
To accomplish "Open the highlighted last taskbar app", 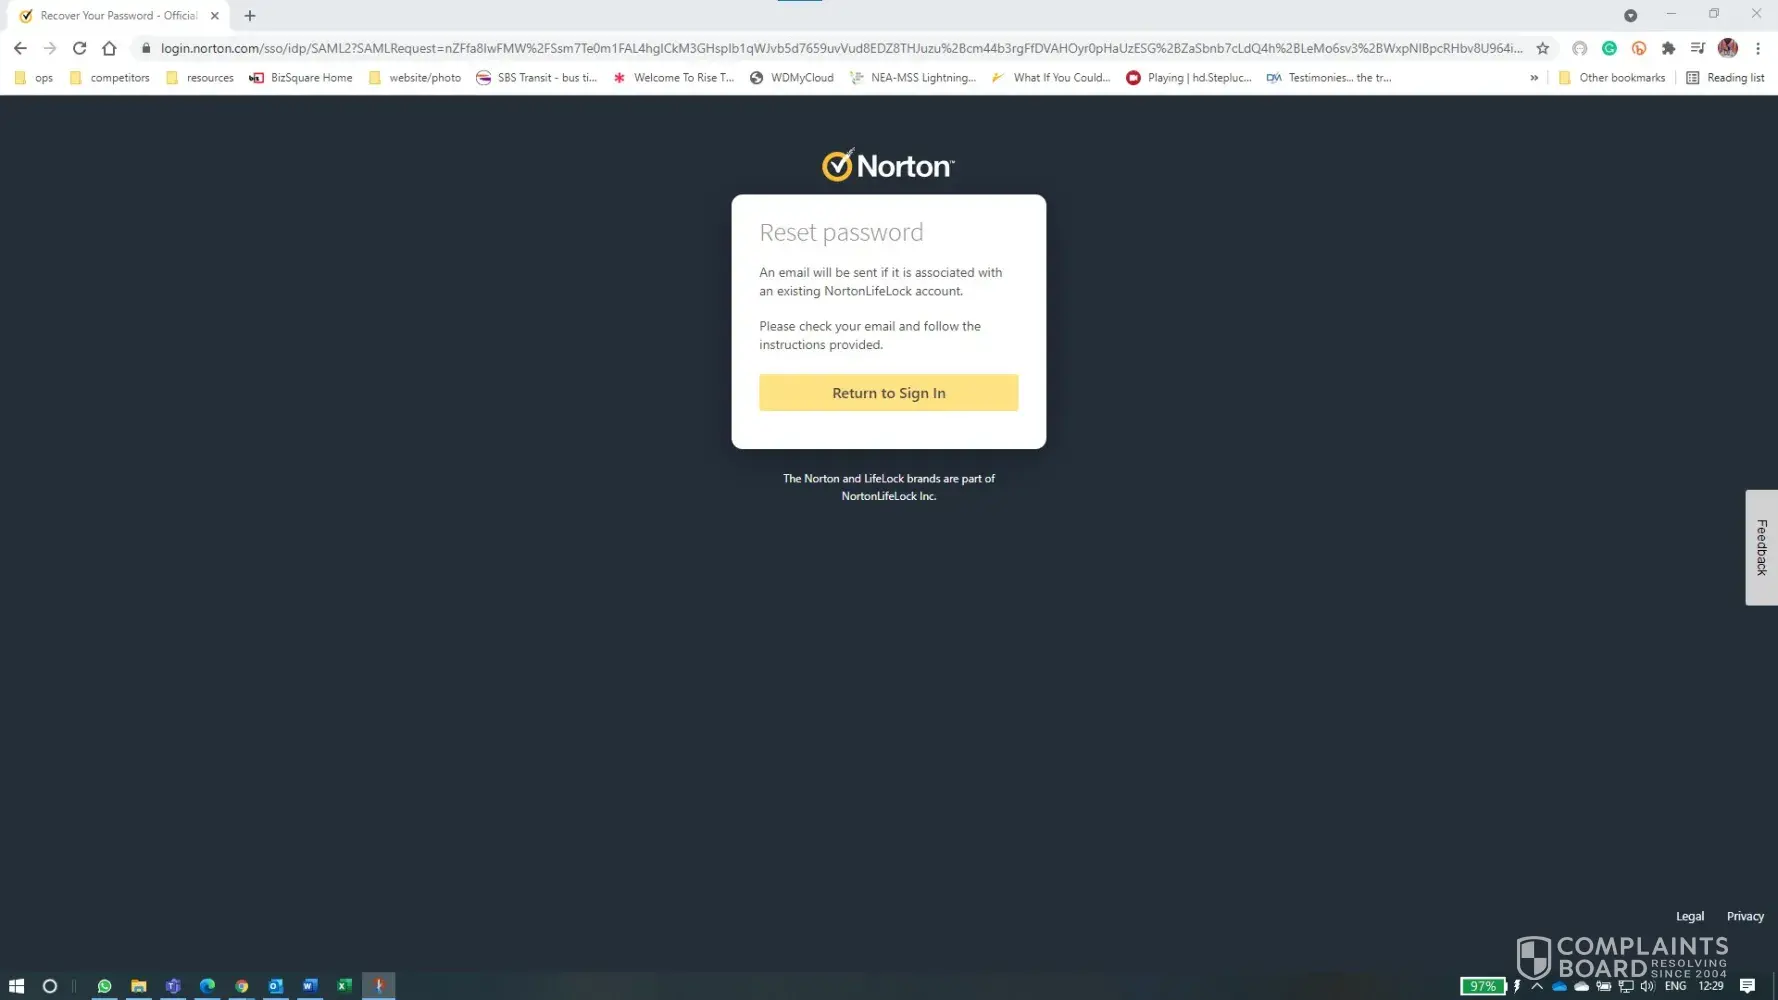I will point(379,986).
